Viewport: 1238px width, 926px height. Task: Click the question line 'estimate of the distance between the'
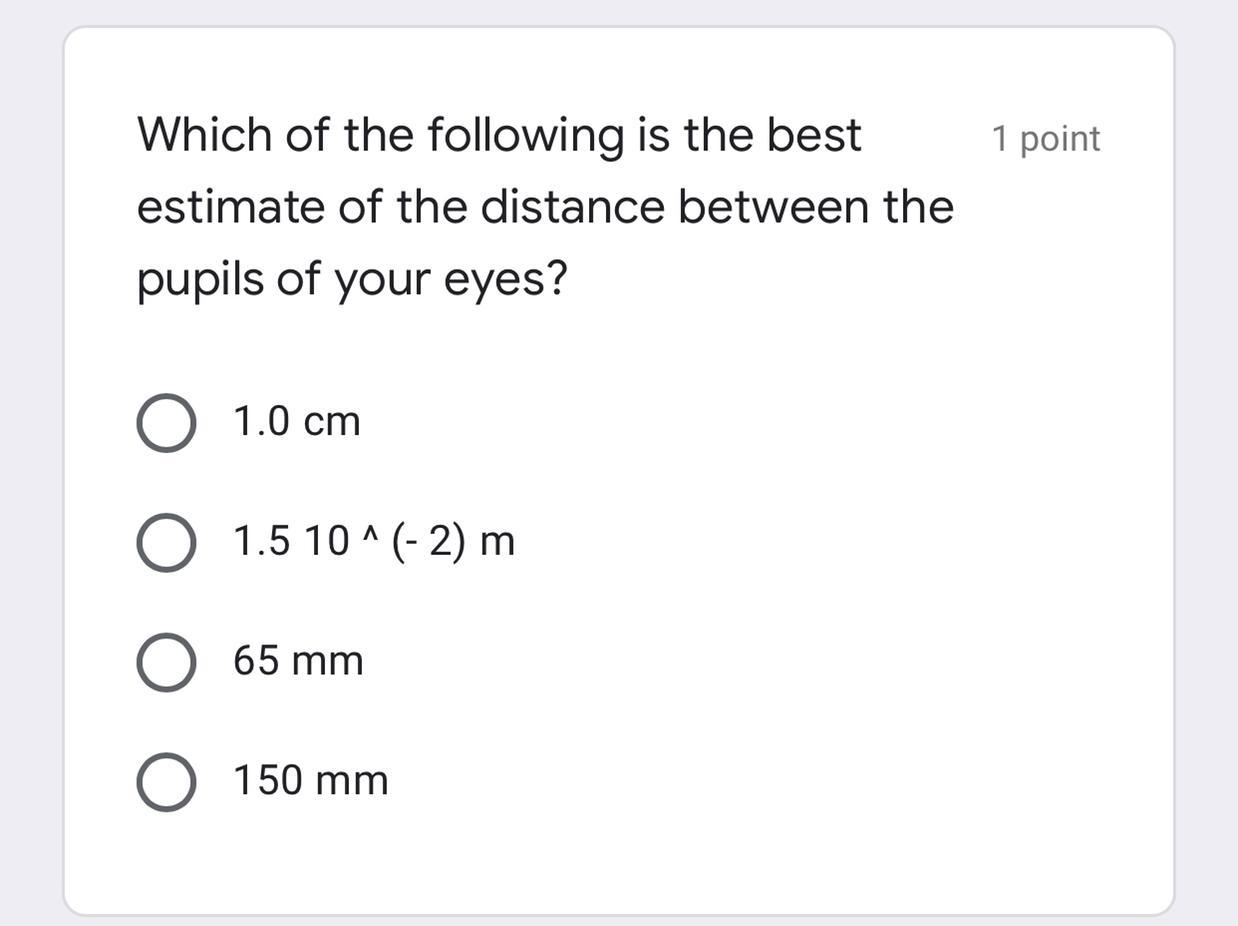545,207
